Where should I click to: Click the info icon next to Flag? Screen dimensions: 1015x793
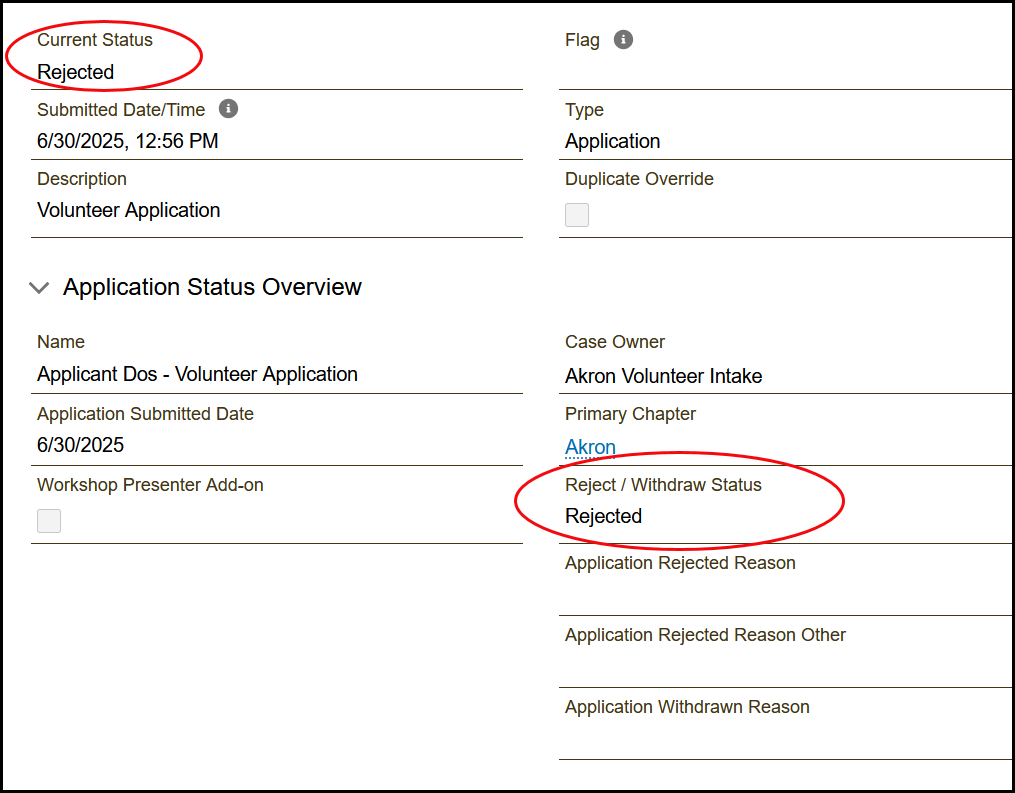(x=623, y=40)
